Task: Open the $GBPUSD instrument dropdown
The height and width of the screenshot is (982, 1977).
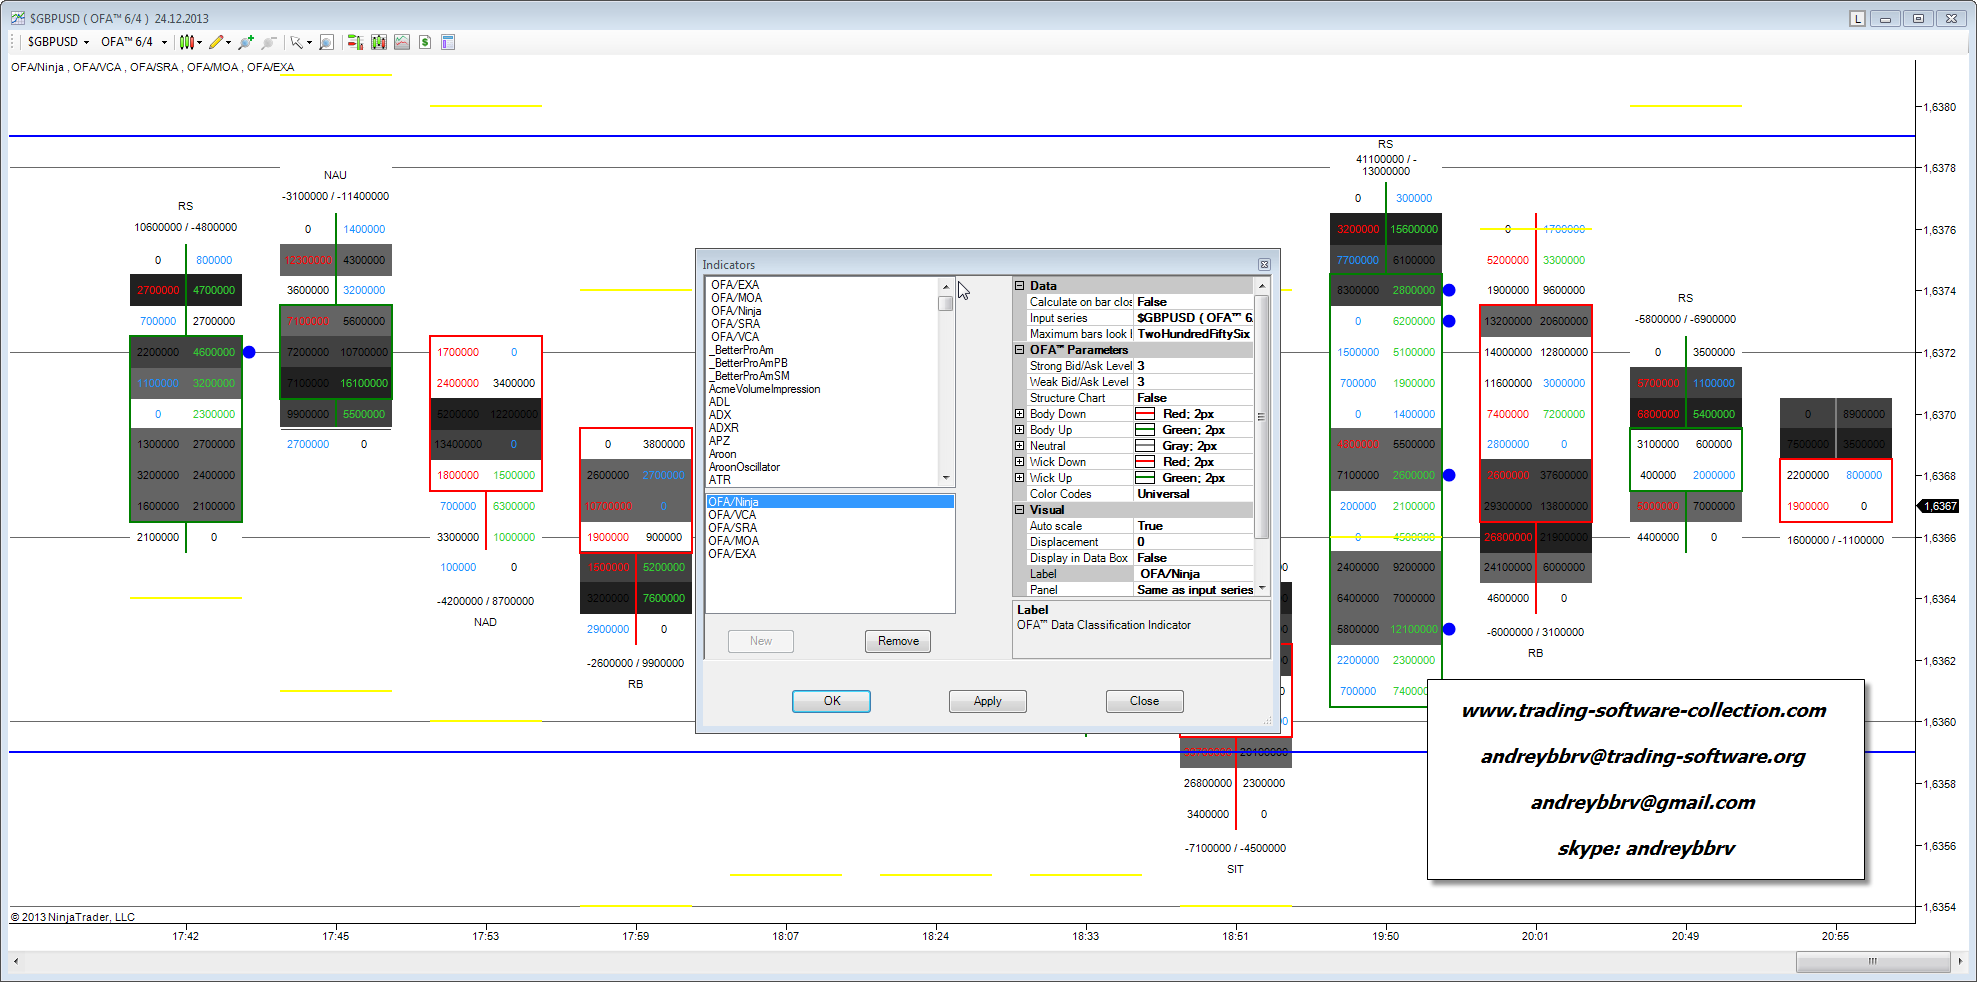Action: [x=58, y=42]
